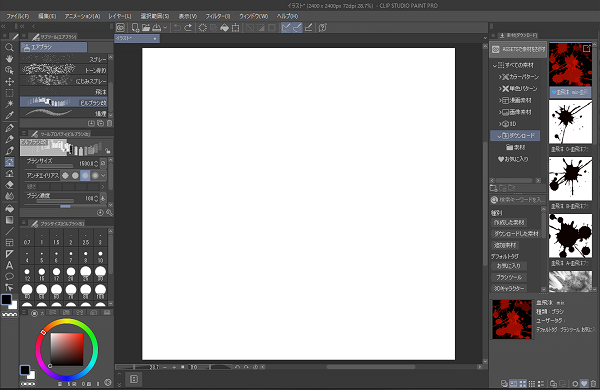
Task: Click the ダウンロードした素材 tag button
Action: point(516,233)
